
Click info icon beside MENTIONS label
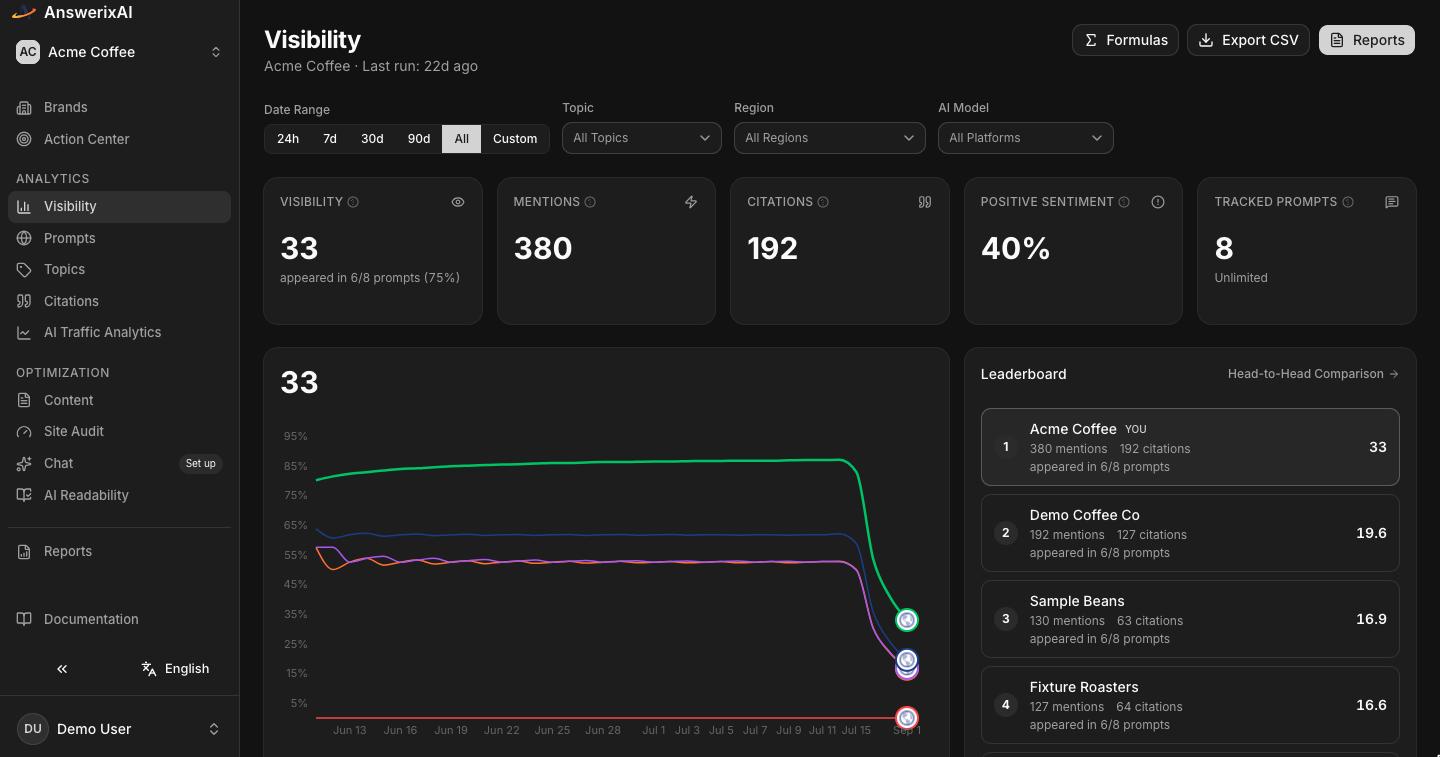coord(590,202)
